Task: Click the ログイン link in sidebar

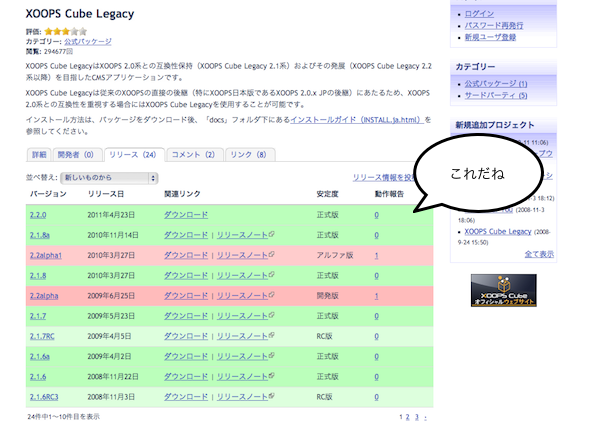Action: [479, 14]
